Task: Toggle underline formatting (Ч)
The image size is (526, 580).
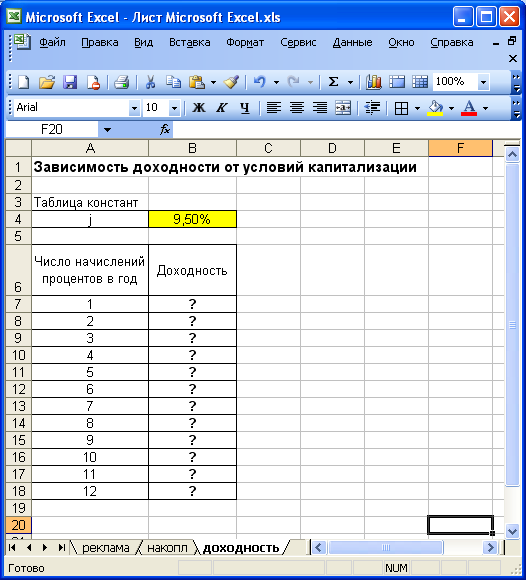Action: 245,108
